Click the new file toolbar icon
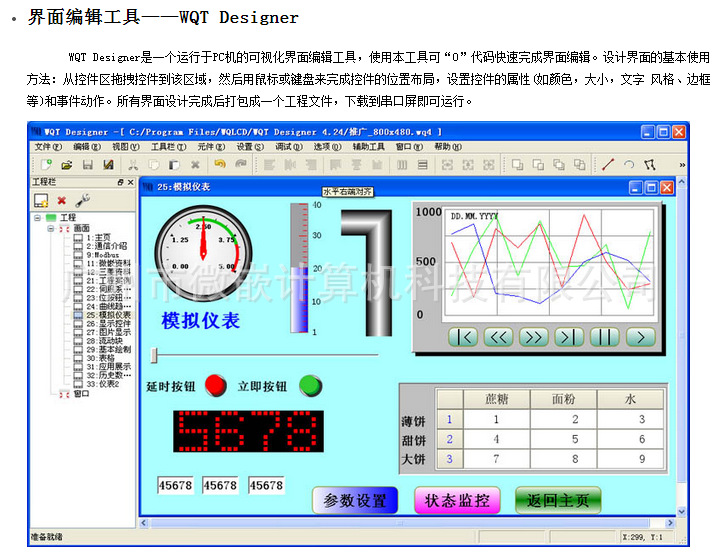 point(46,164)
